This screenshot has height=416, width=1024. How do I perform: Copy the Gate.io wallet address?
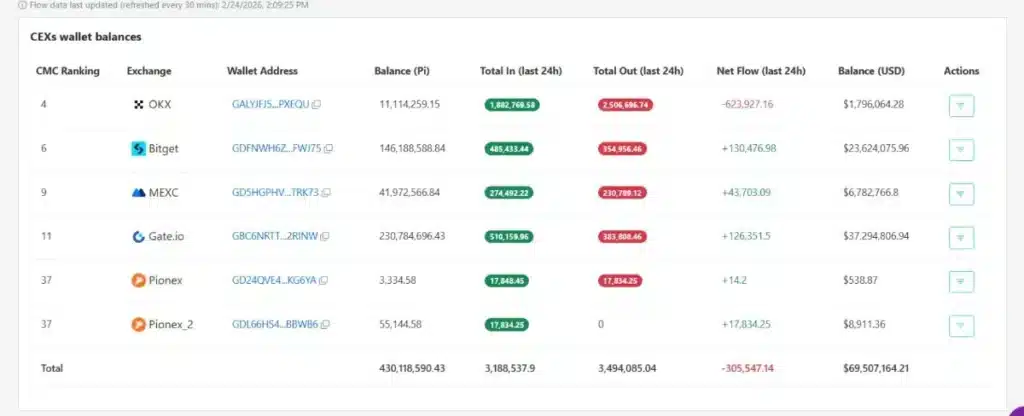(325, 236)
